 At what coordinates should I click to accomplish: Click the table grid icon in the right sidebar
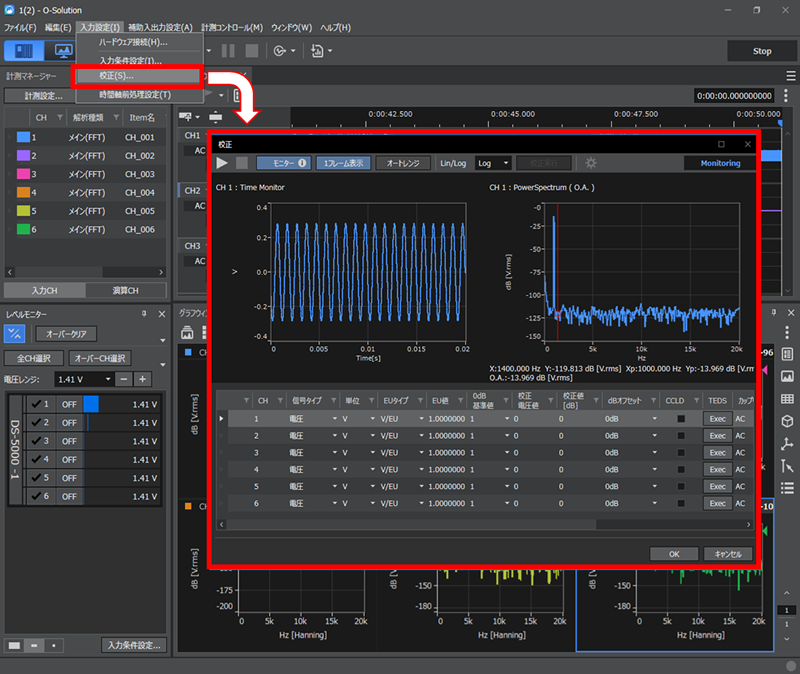(x=787, y=398)
